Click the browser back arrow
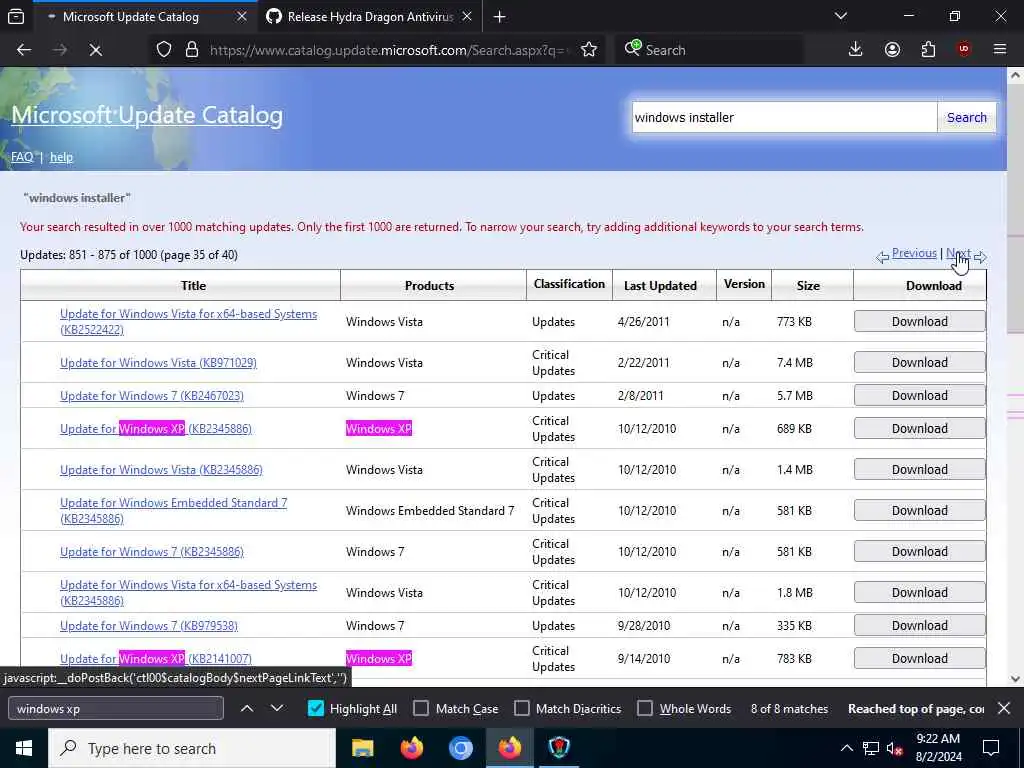Screen dimensions: 1024x768 click(x=24, y=50)
